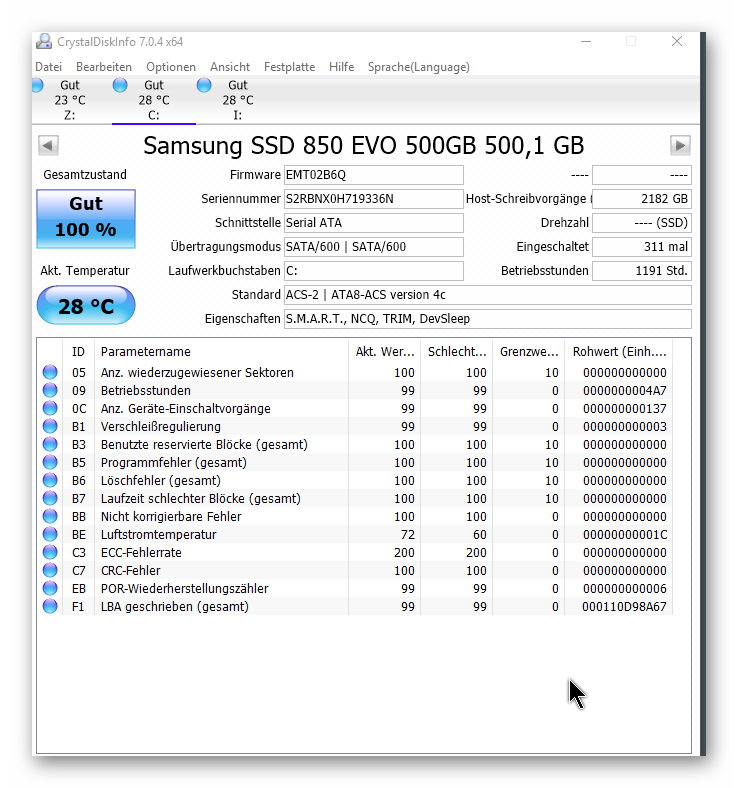The image size is (738, 788).
Task: Minimize the CrystalDiskInfo window
Action: 586,41
